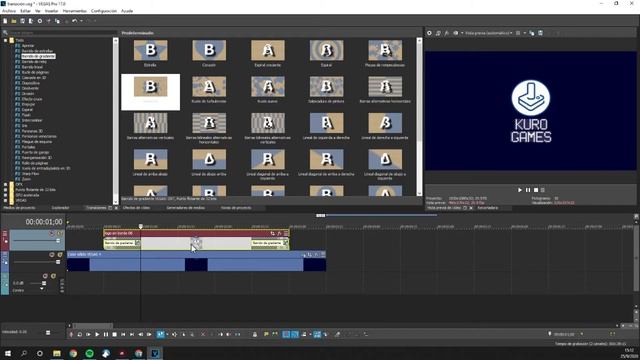The width and height of the screenshot is (640, 360).
Task: Click the Next frame button in transport
Action: point(149,334)
